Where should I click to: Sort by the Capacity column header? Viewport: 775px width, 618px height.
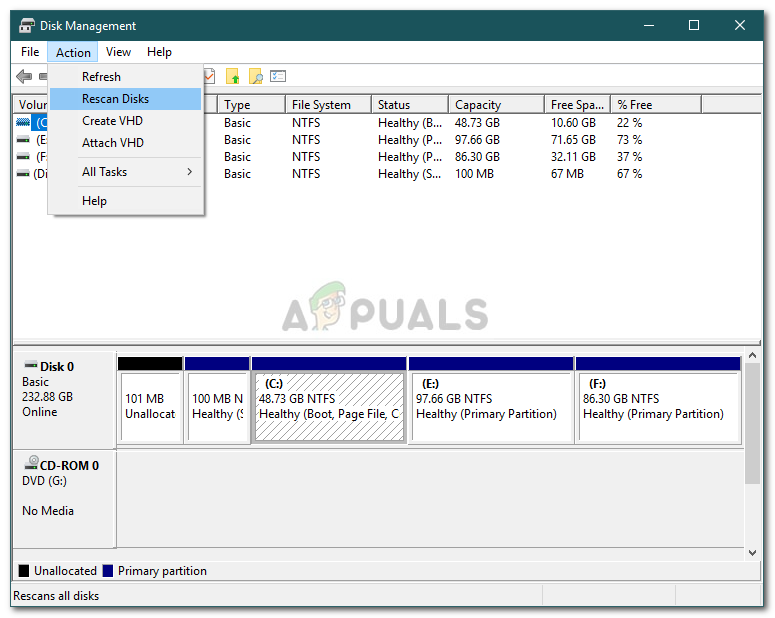496,105
